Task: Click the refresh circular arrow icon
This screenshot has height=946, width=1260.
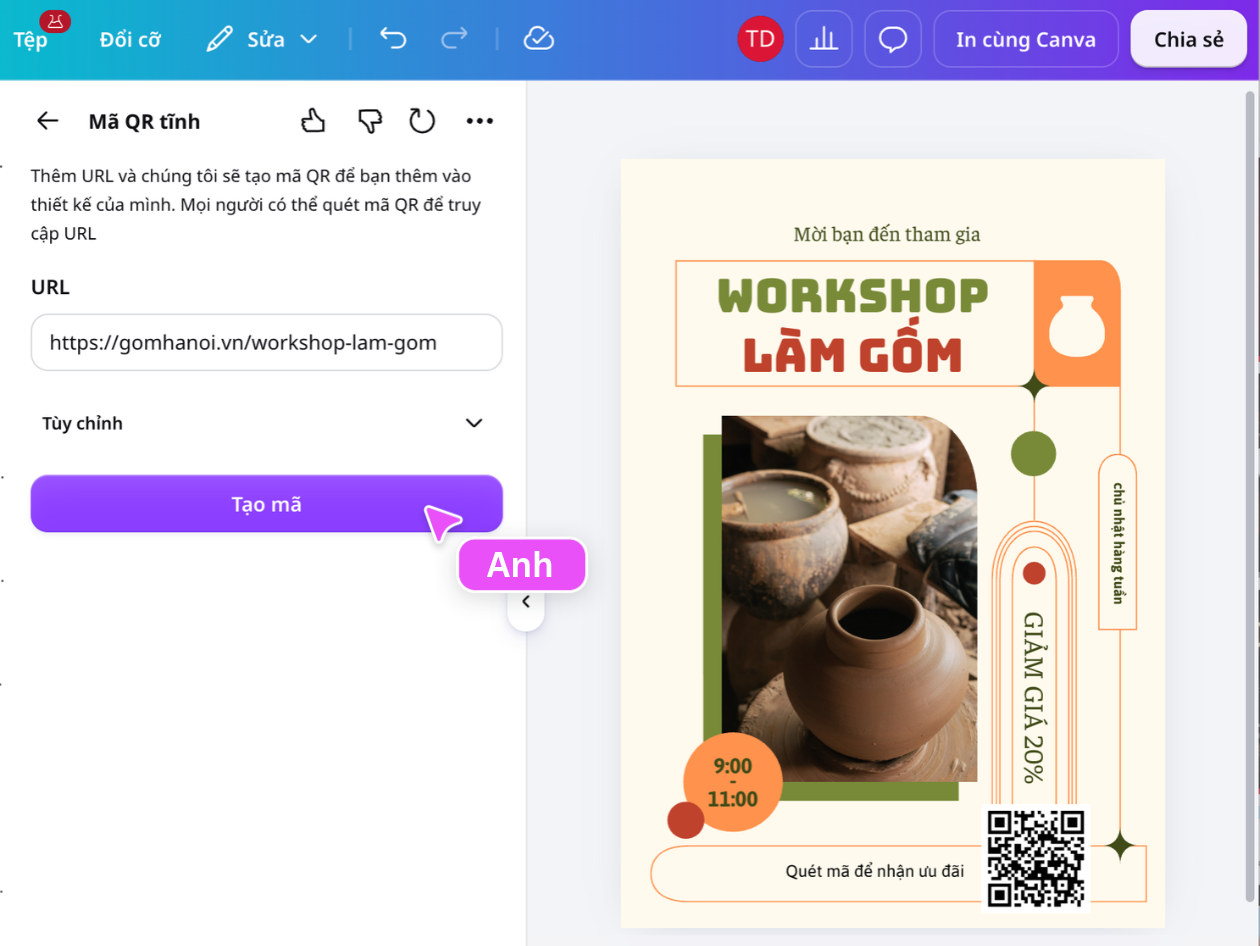Action: click(423, 121)
